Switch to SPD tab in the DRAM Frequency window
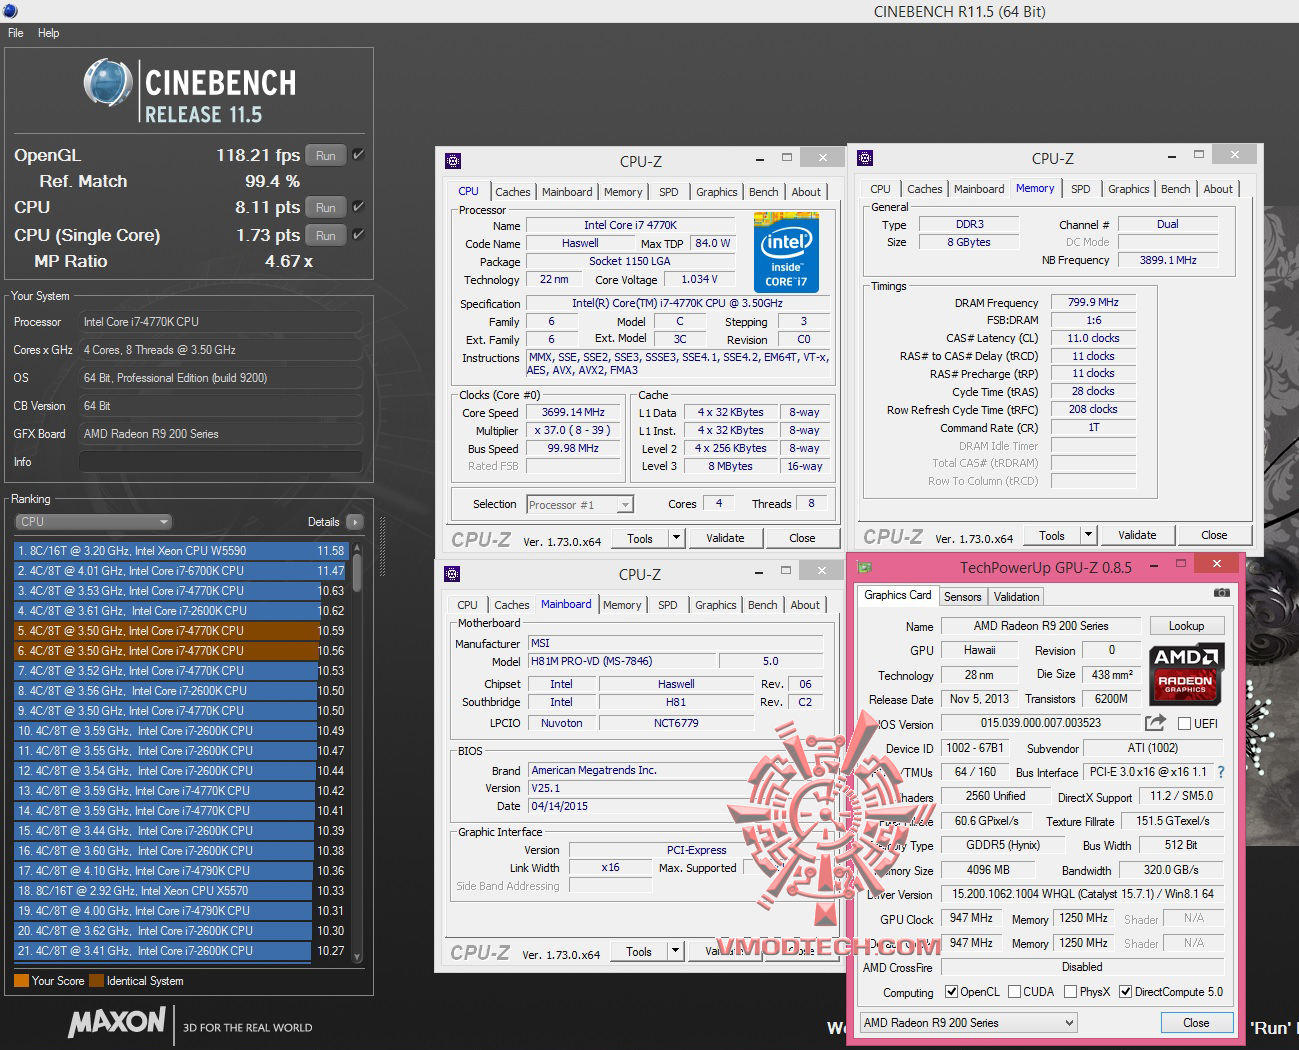The image size is (1299, 1050). click(x=1081, y=189)
